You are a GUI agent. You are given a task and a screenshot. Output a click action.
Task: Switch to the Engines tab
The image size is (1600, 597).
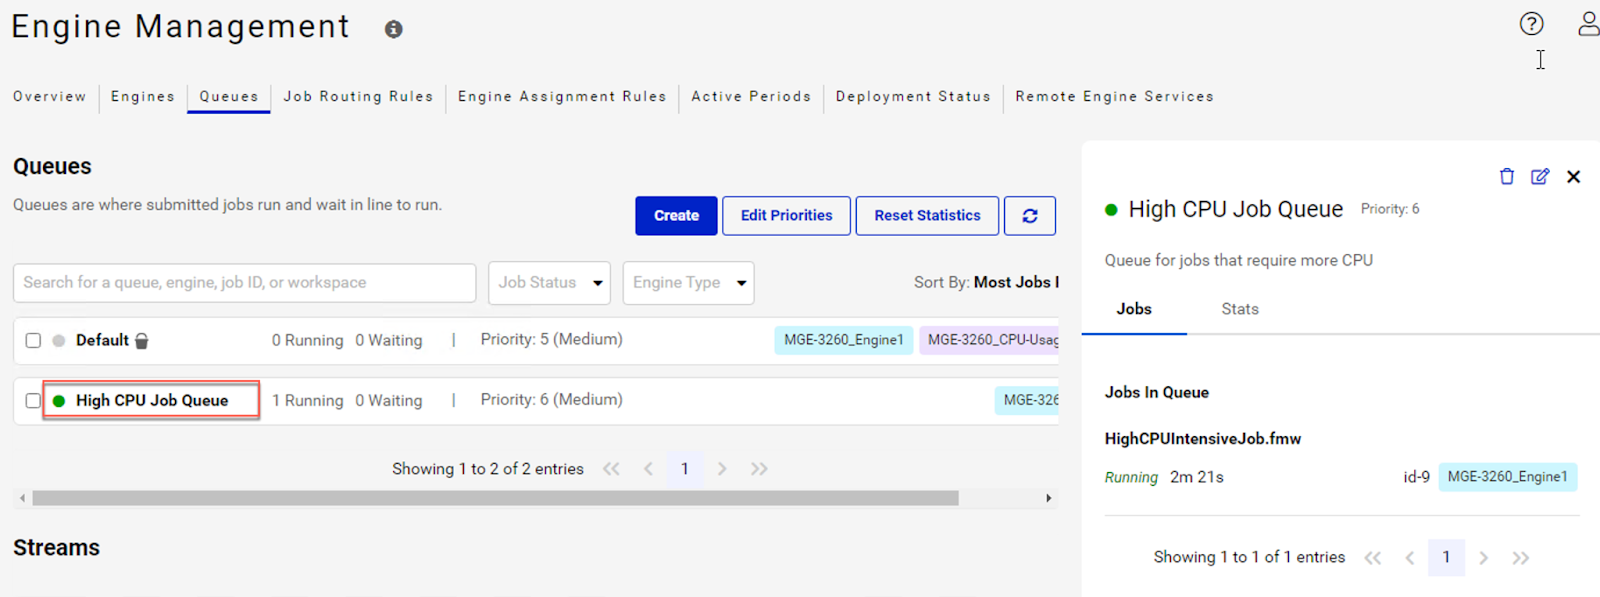coord(143,97)
